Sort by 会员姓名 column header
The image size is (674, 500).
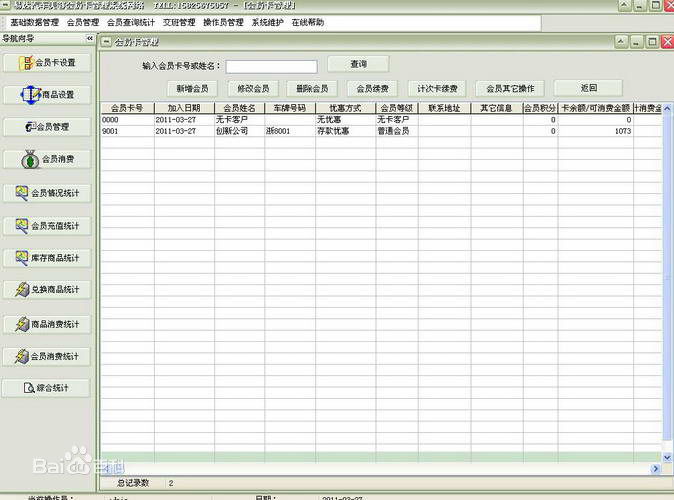click(x=239, y=108)
